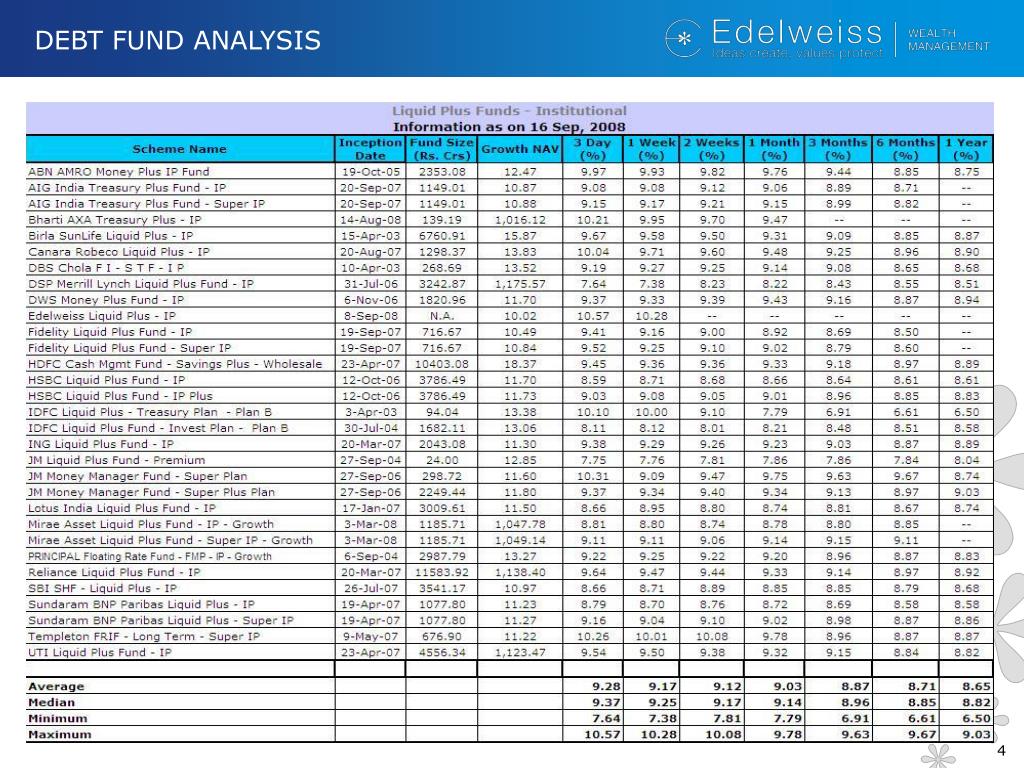1024x768 pixels.
Task: Select the 3 Months (%) column header
Action: 838,149
